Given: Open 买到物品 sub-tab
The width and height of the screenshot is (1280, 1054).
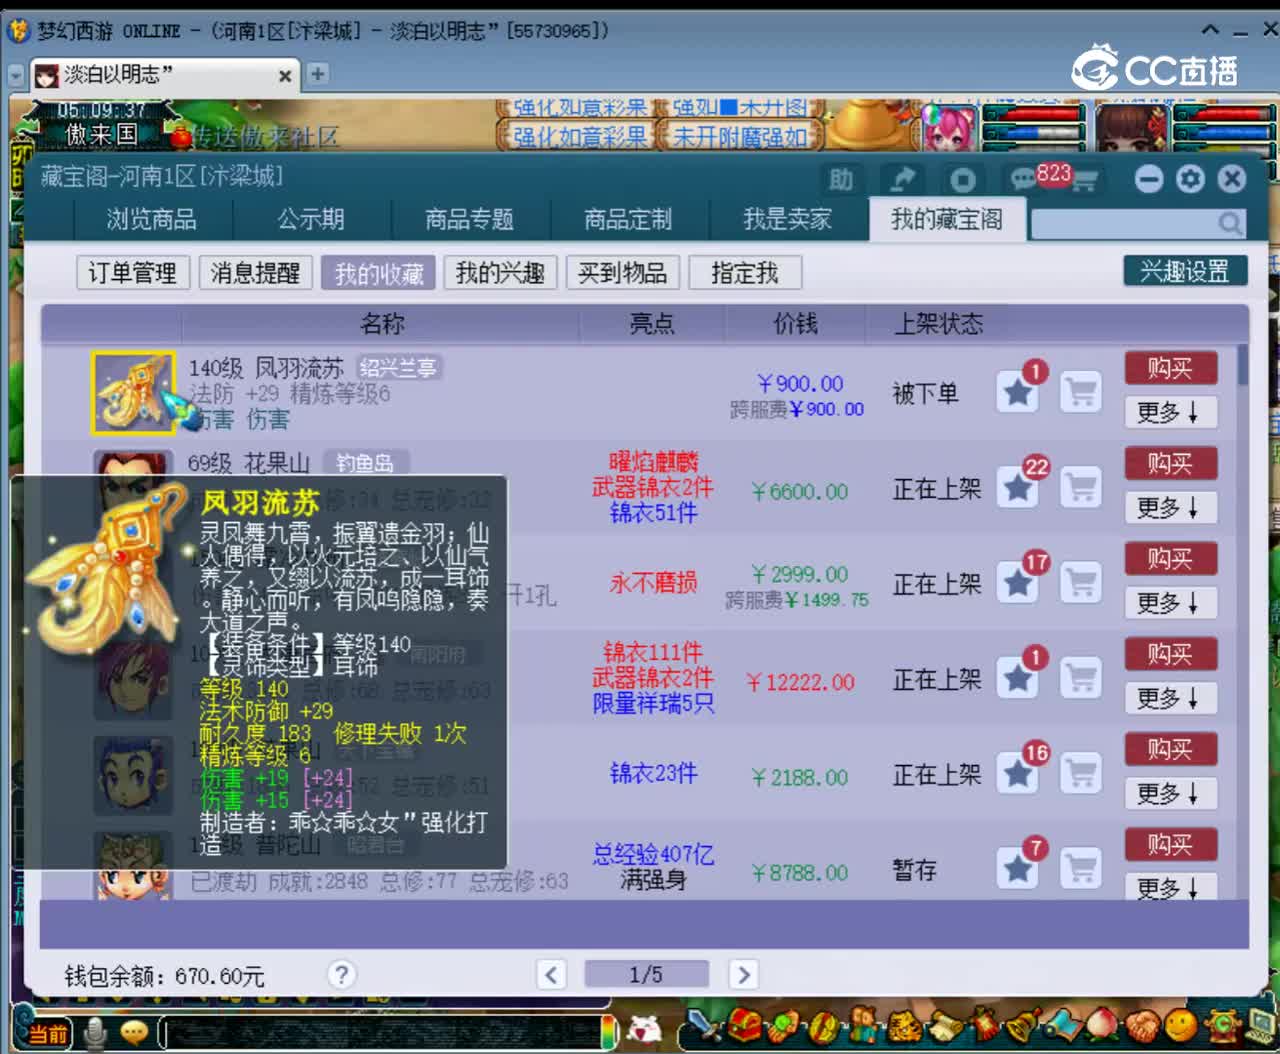Looking at the screenshot, I should (x=622, y=273).
